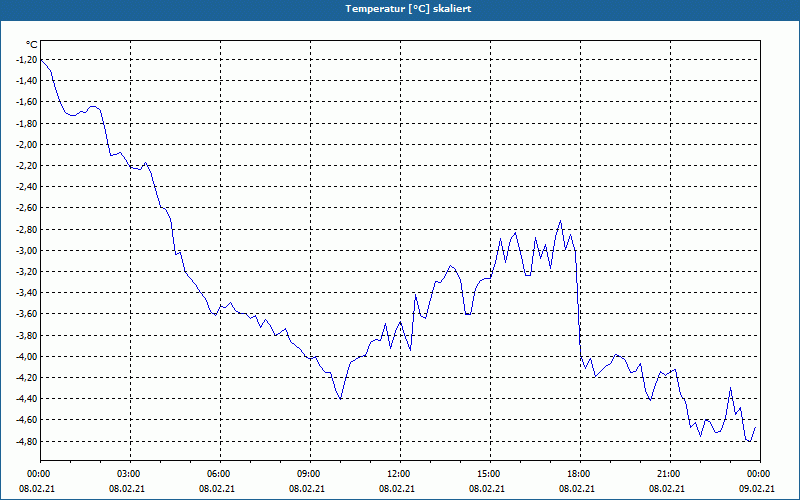Choose the -3,20 axis value

[27, 272]
